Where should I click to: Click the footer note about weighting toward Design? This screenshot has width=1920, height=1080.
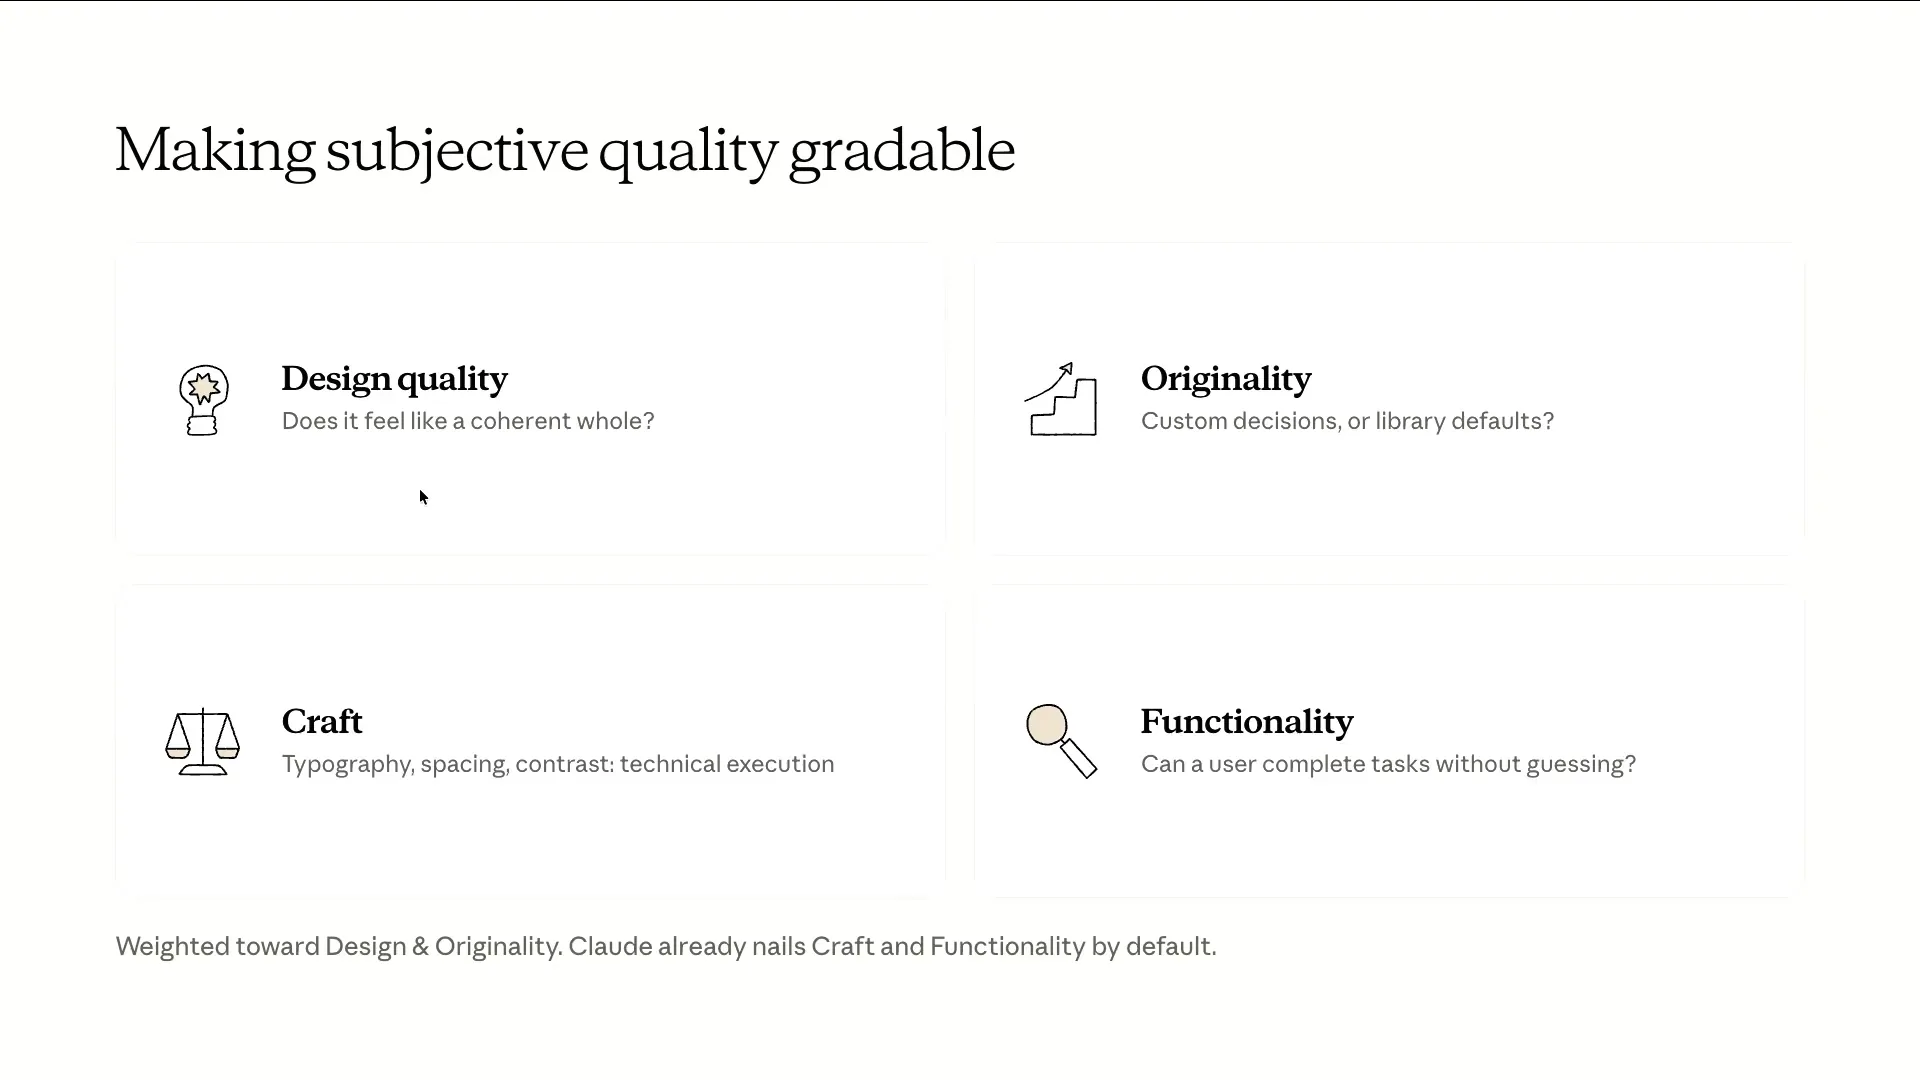666,946
